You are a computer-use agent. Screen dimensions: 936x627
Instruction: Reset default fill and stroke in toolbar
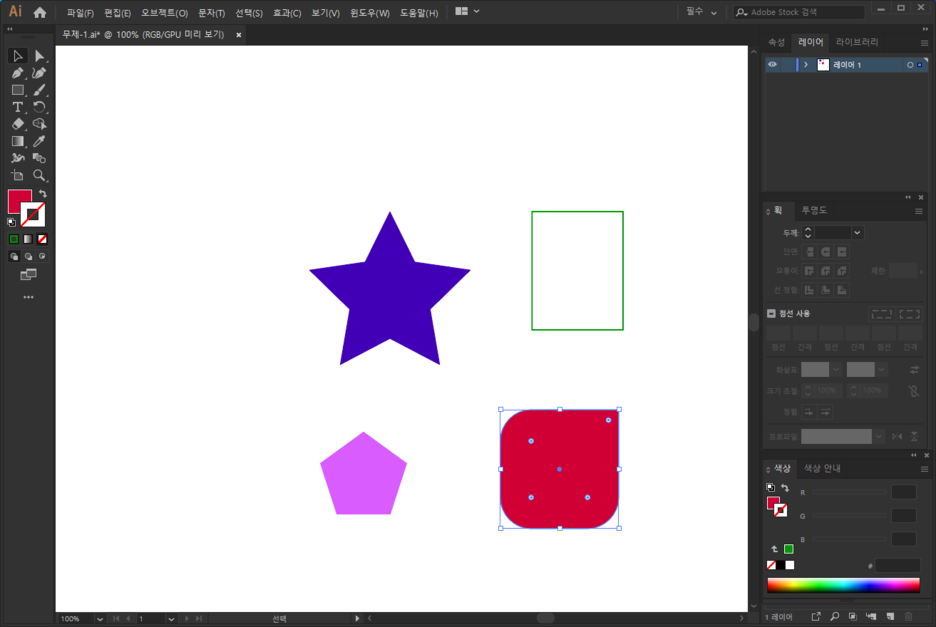12,222
